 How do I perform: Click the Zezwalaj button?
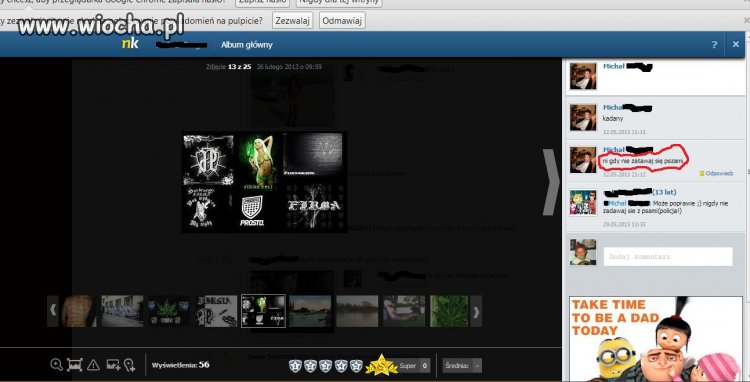292,21
